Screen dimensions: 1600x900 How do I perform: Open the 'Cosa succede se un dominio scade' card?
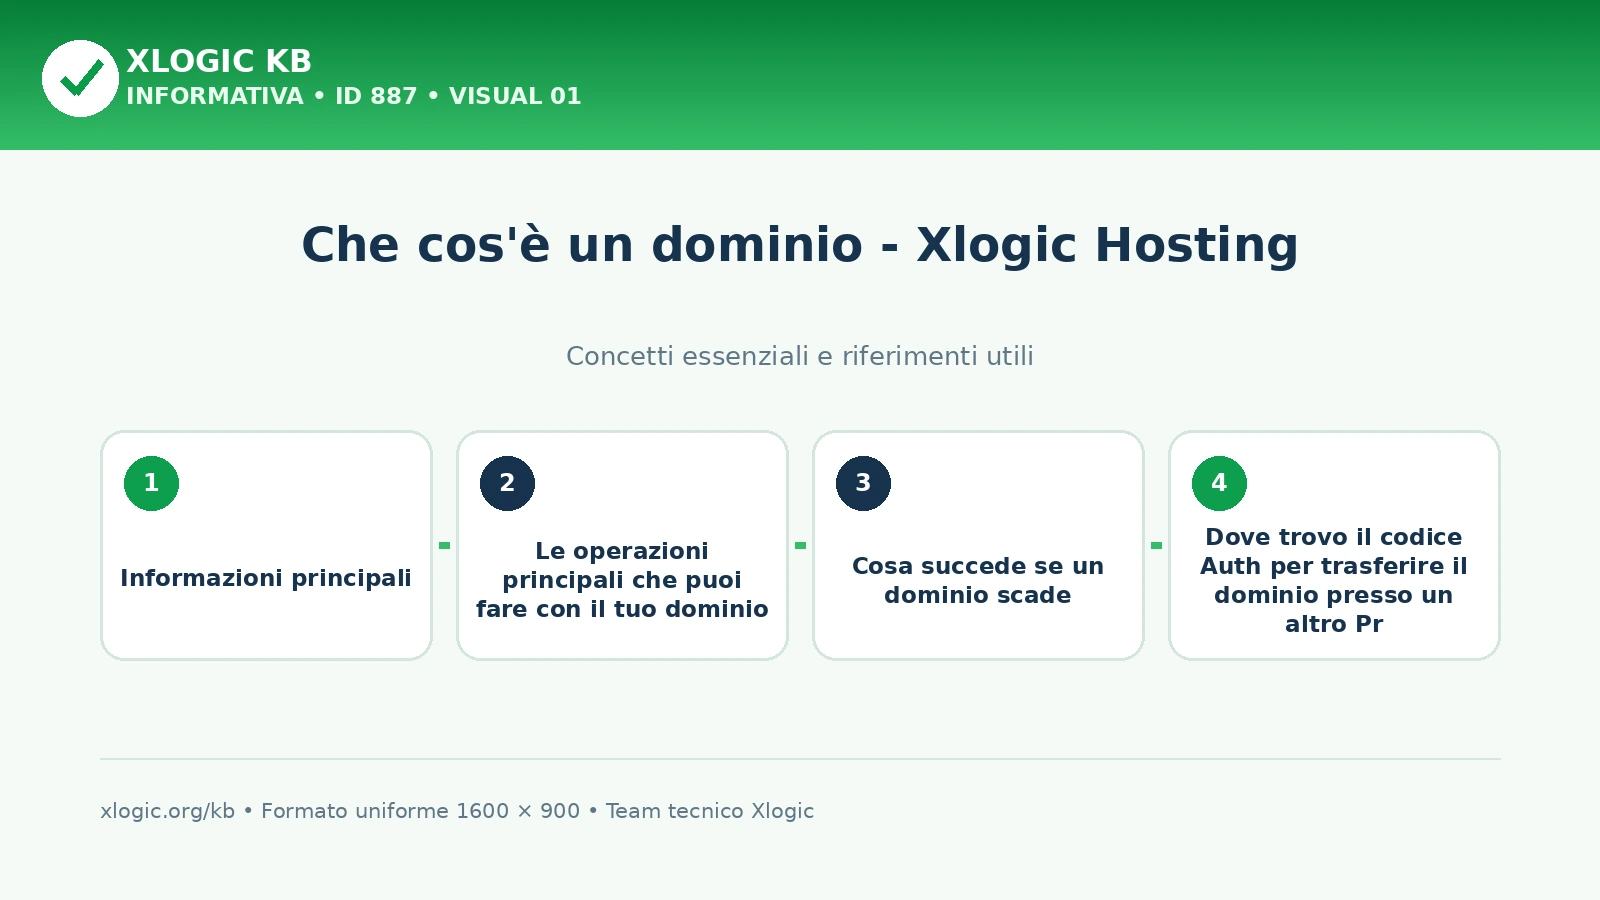[x=978, y=545]
